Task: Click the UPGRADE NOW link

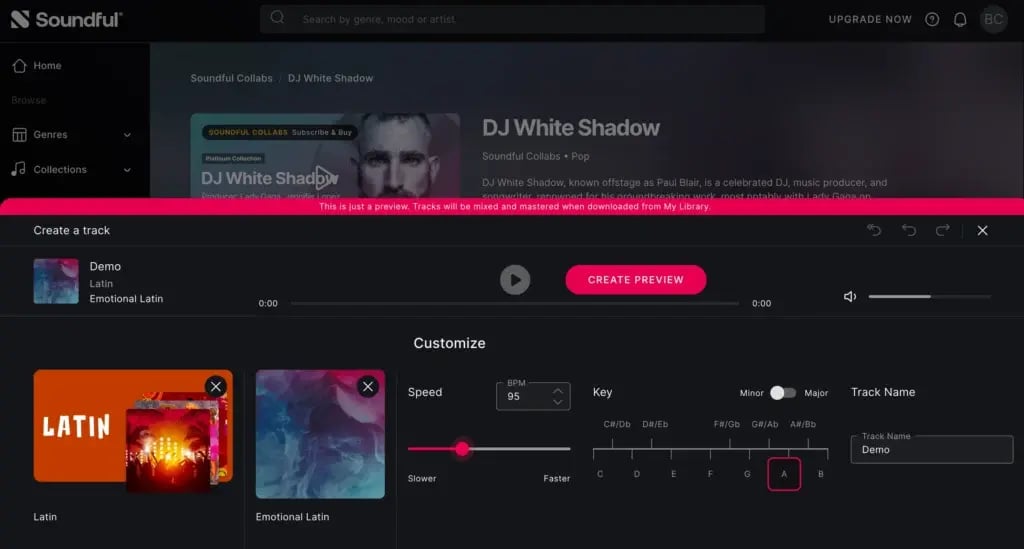Action: tap(870, 19)
